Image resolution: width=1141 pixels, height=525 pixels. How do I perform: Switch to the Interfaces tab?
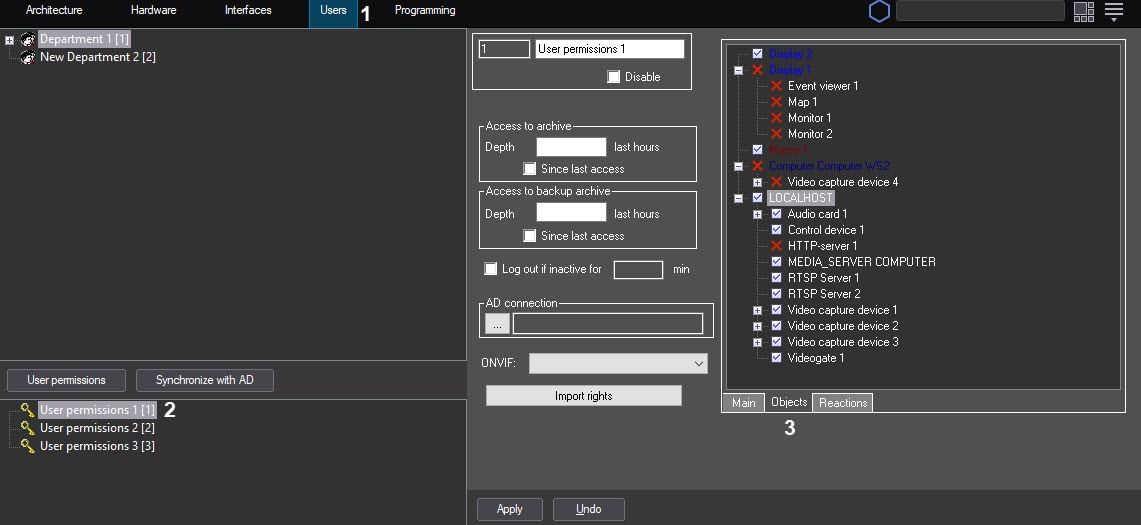click(x=248, y=11)
